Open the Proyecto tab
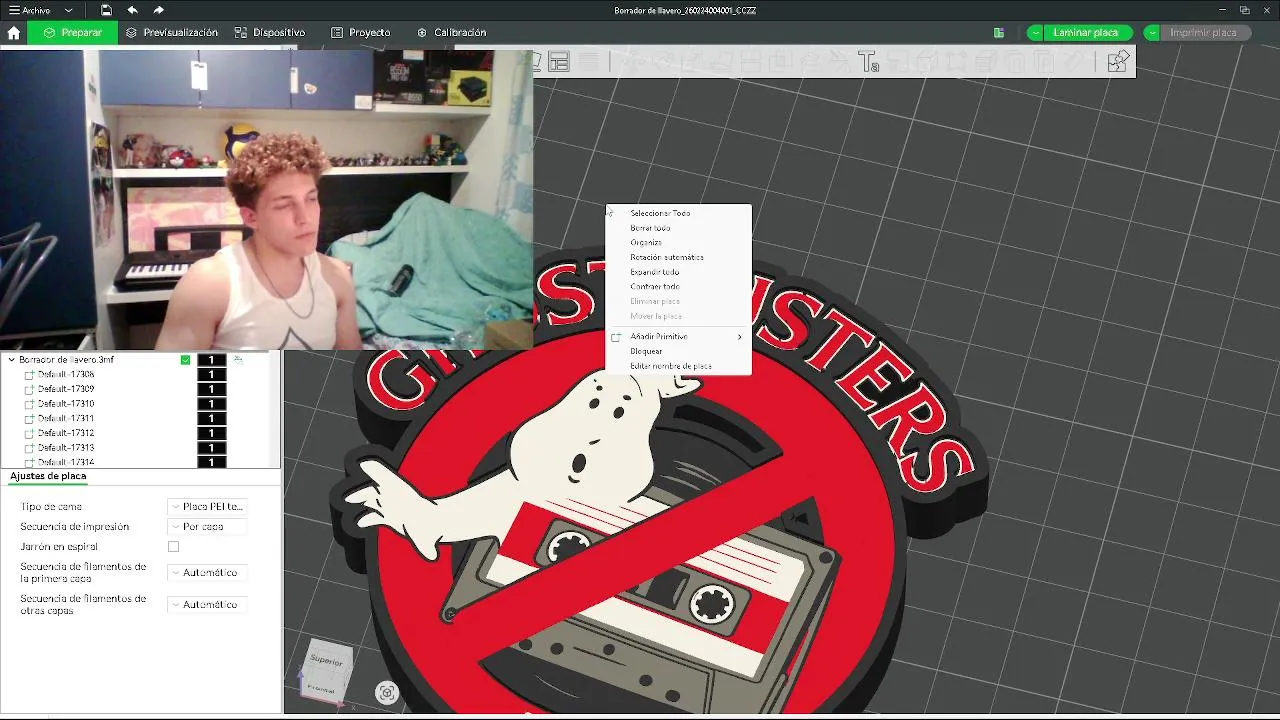The image size is (1280, 720). (361, 33)
